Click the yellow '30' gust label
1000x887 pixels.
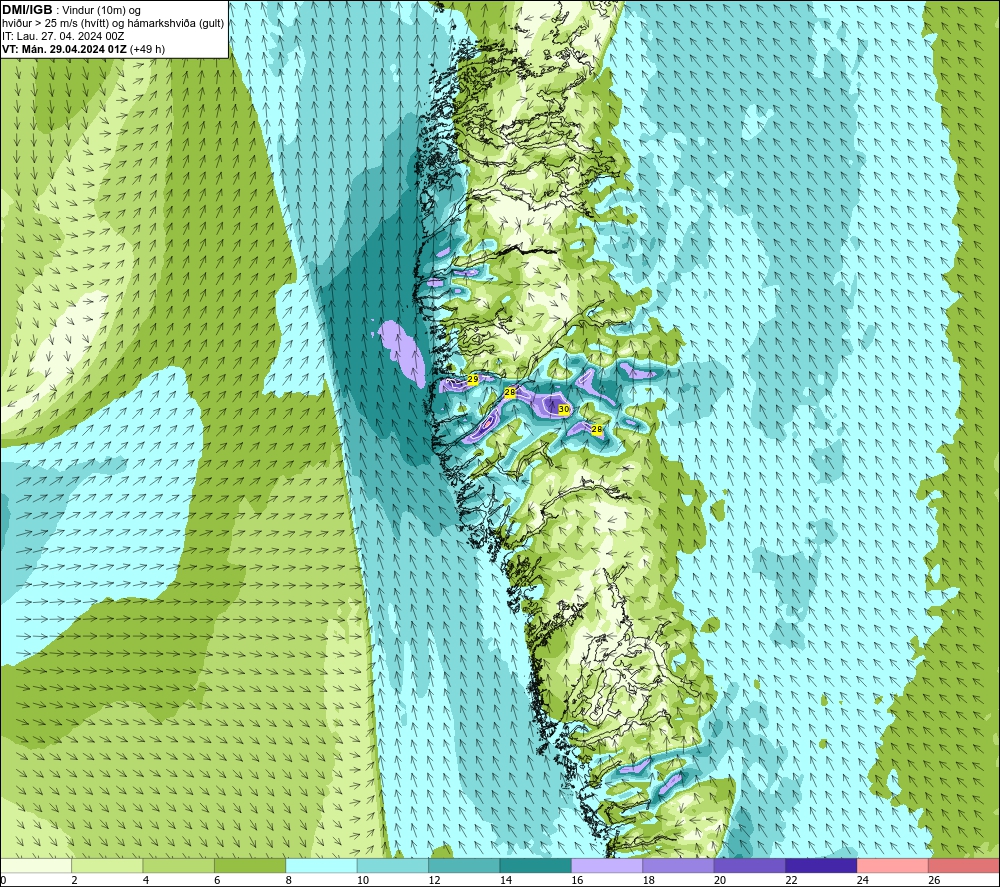pyautogui.click(x=564, y=409)
